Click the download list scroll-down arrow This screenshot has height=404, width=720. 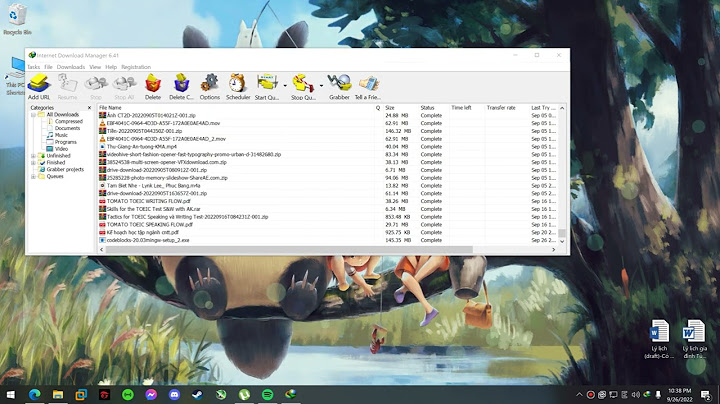tap(562, 241)
